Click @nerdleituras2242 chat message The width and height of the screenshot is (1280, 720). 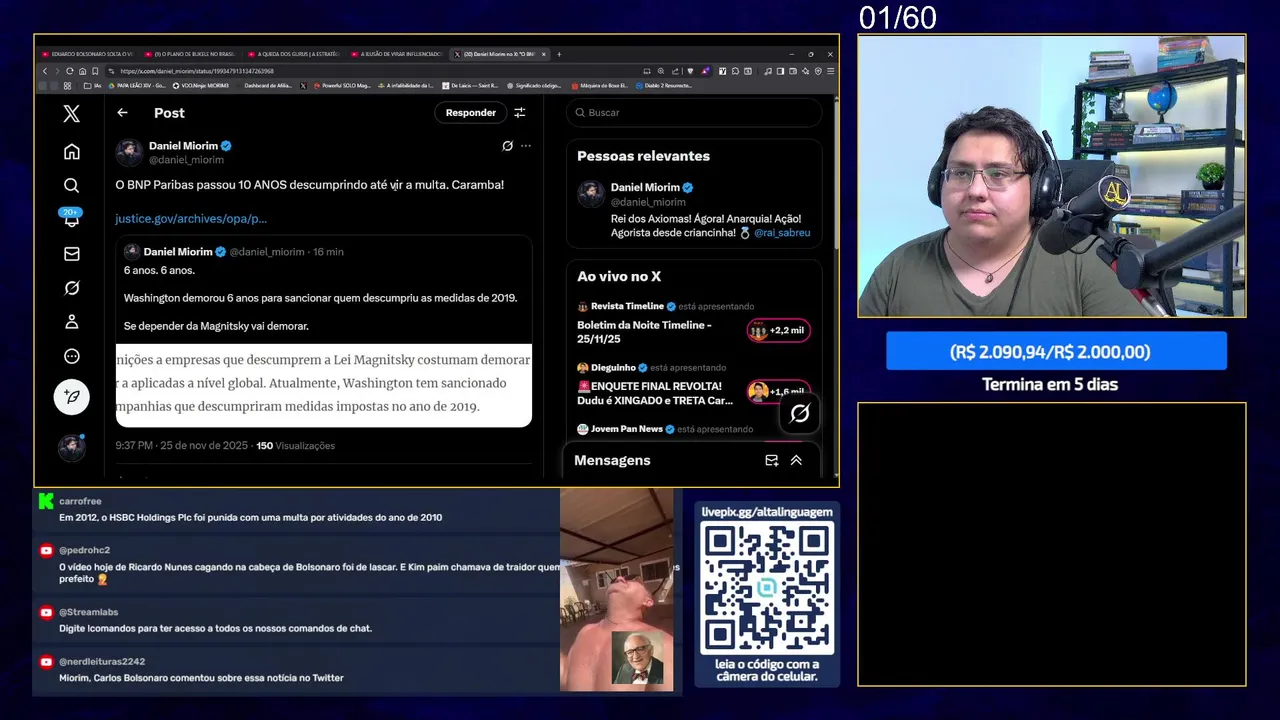click(297, 670)
